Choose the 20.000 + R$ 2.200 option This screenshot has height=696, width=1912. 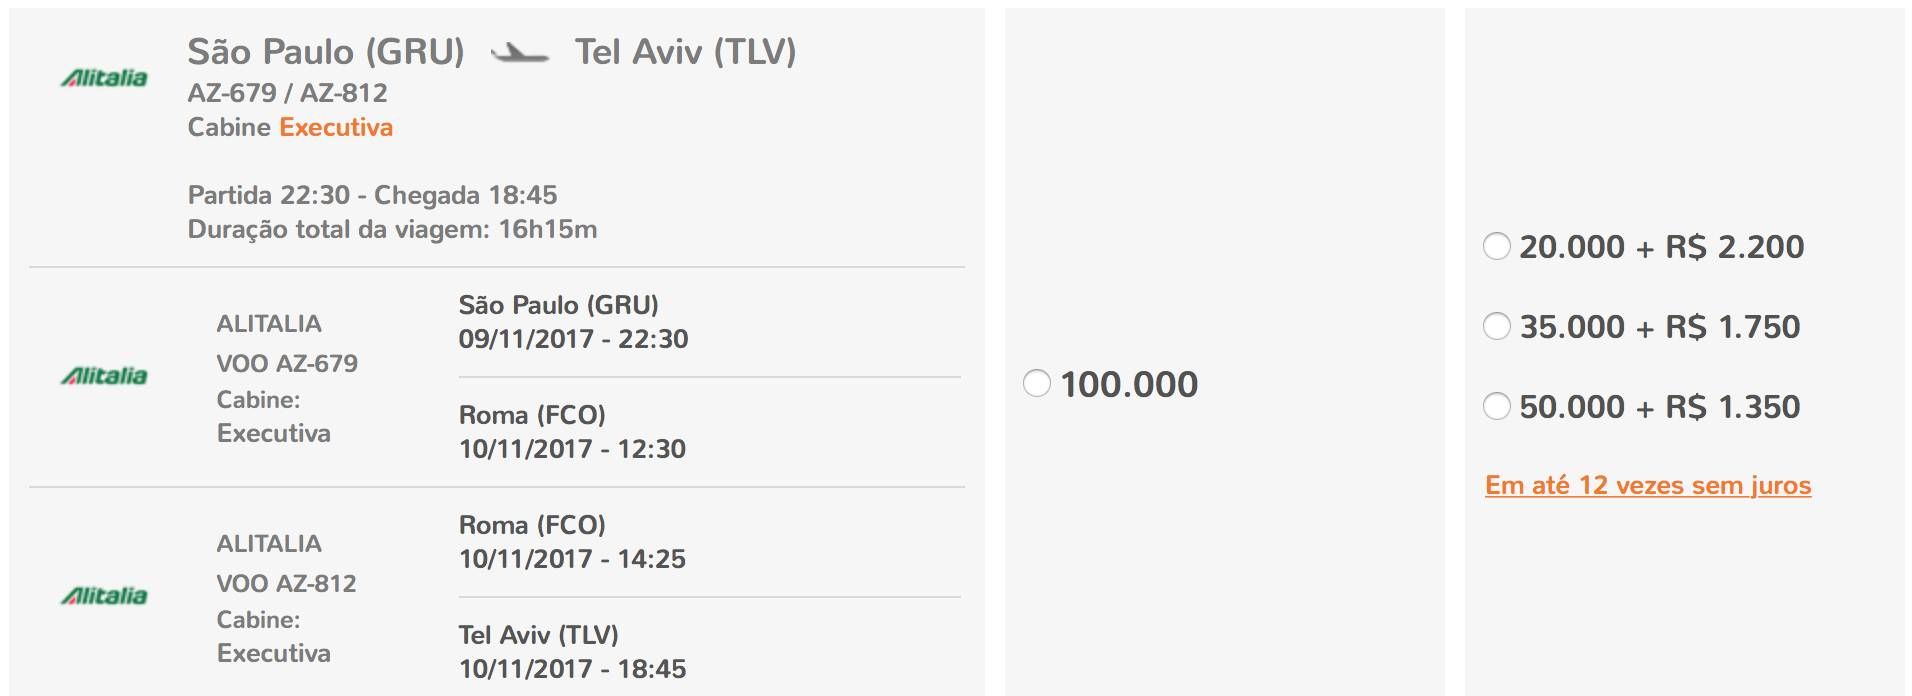[1497, 246]
